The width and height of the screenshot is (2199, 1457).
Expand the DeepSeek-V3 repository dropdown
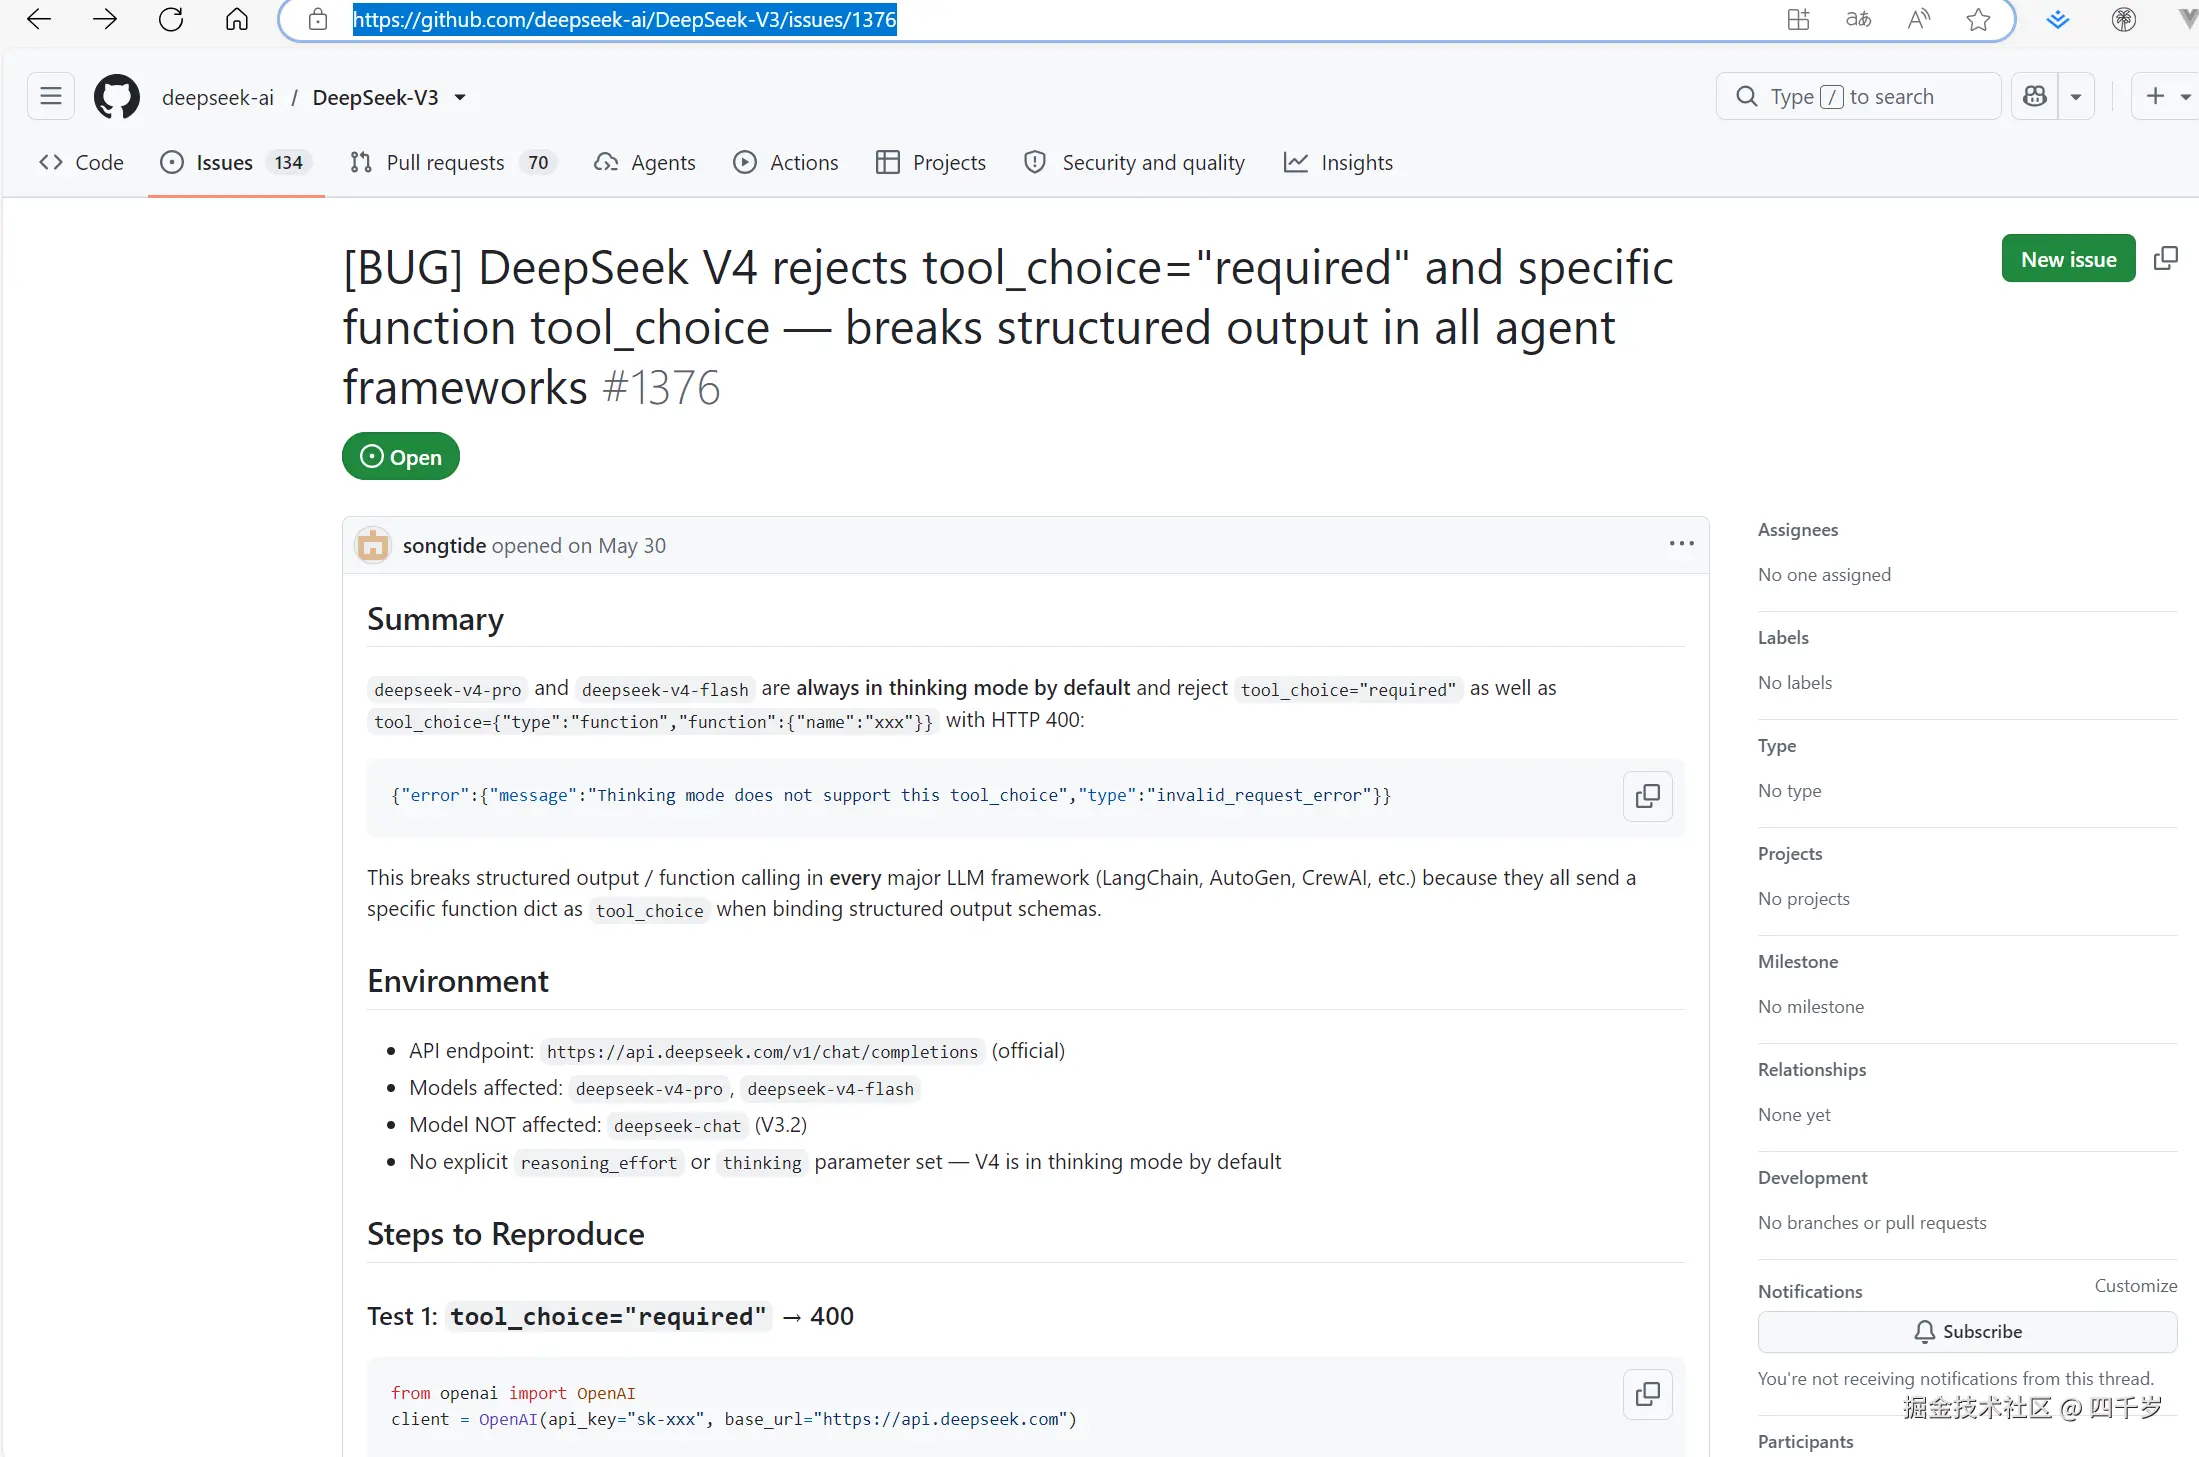point(460,97)
